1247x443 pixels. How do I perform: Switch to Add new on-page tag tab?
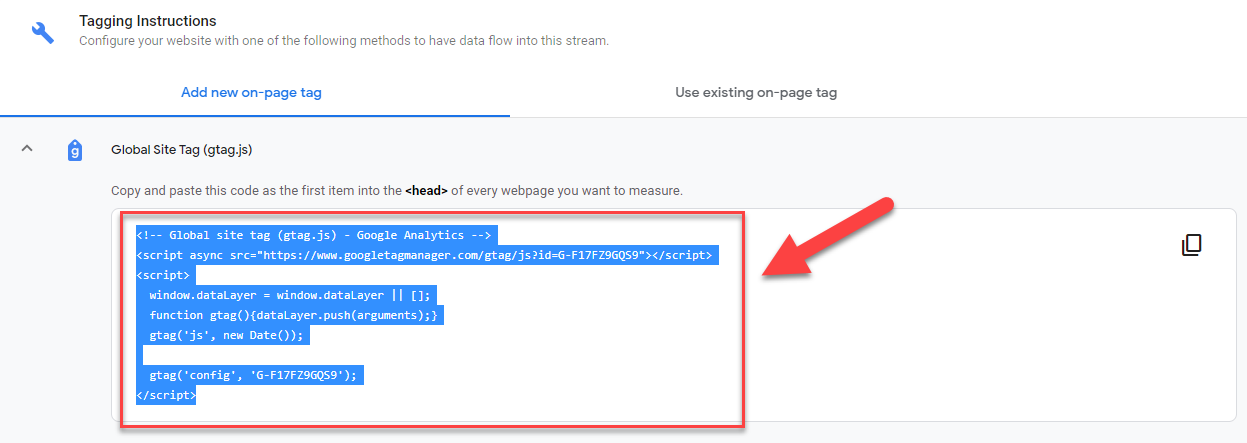pyautogui.click(x=251, y=92)
